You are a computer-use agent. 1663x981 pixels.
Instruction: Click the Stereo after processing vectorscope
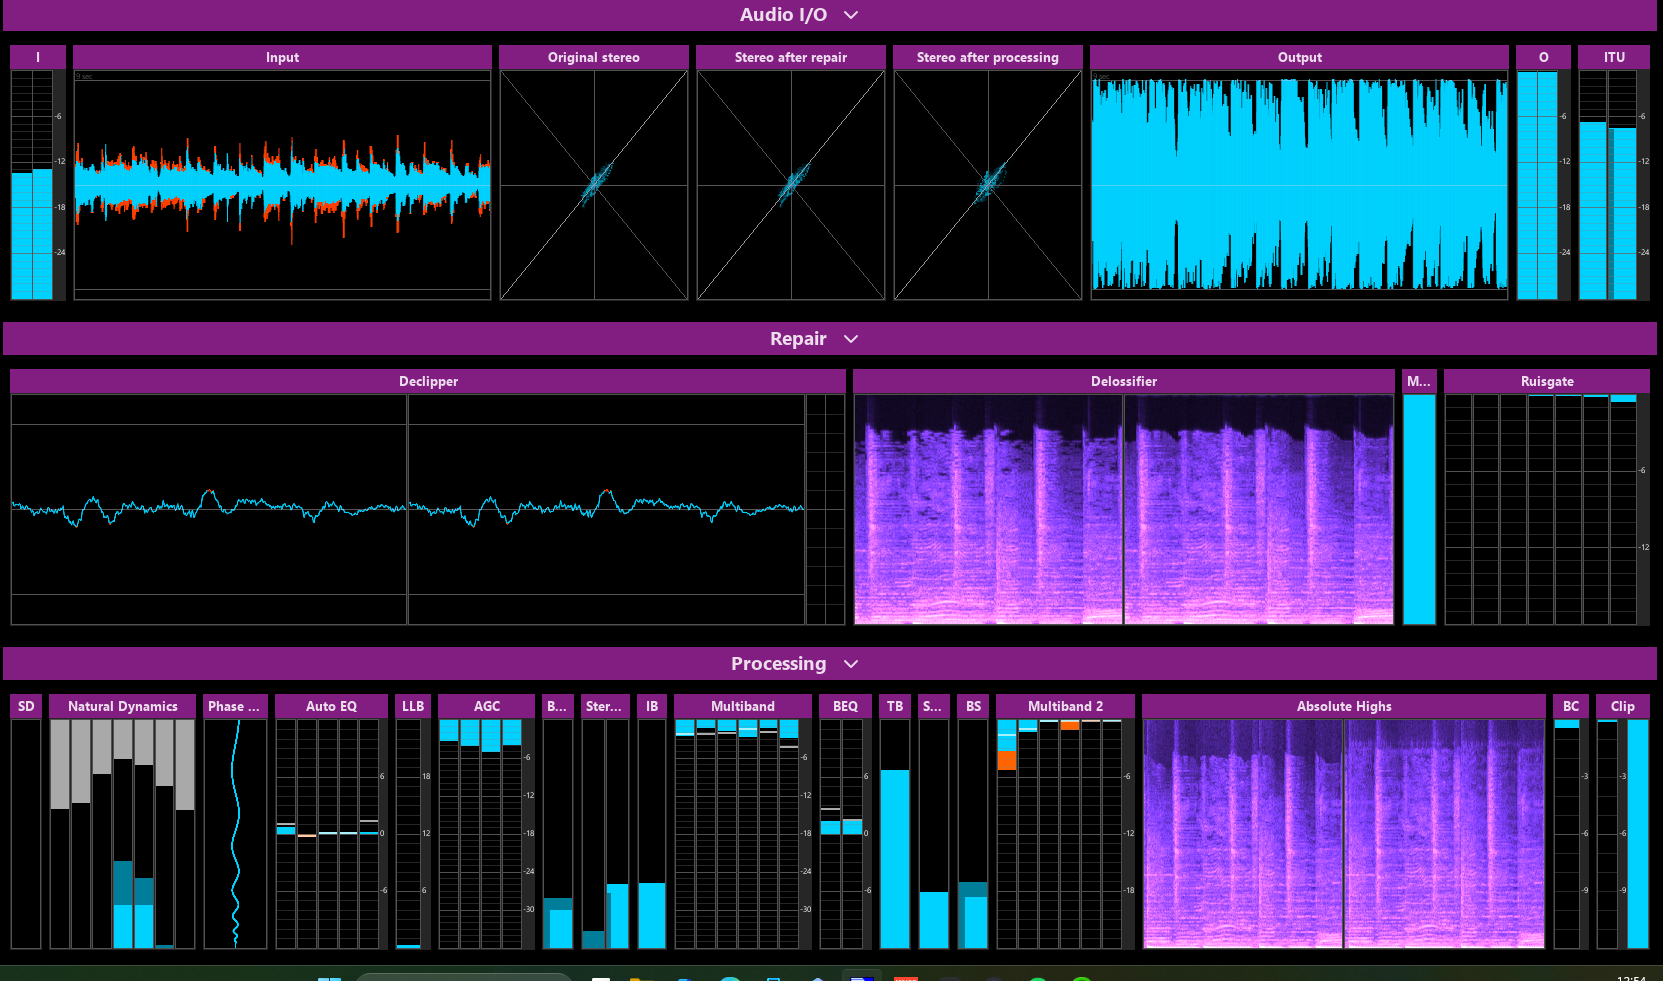(x=988, y=185)
